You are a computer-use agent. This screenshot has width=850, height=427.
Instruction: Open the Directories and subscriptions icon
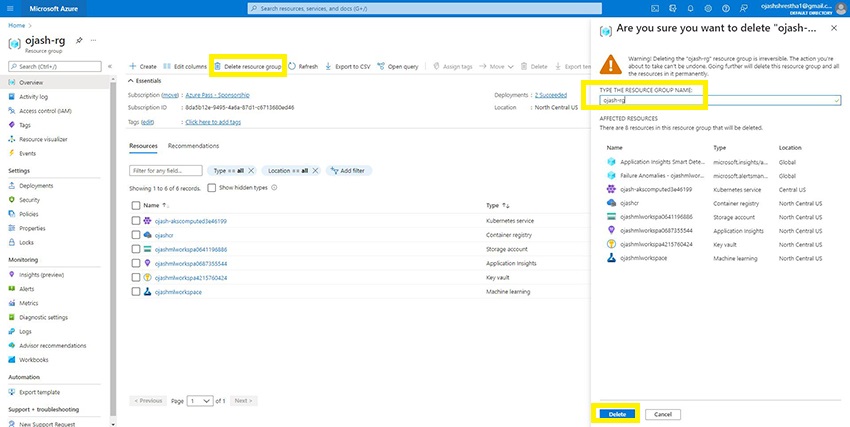(x=673, y=9)
